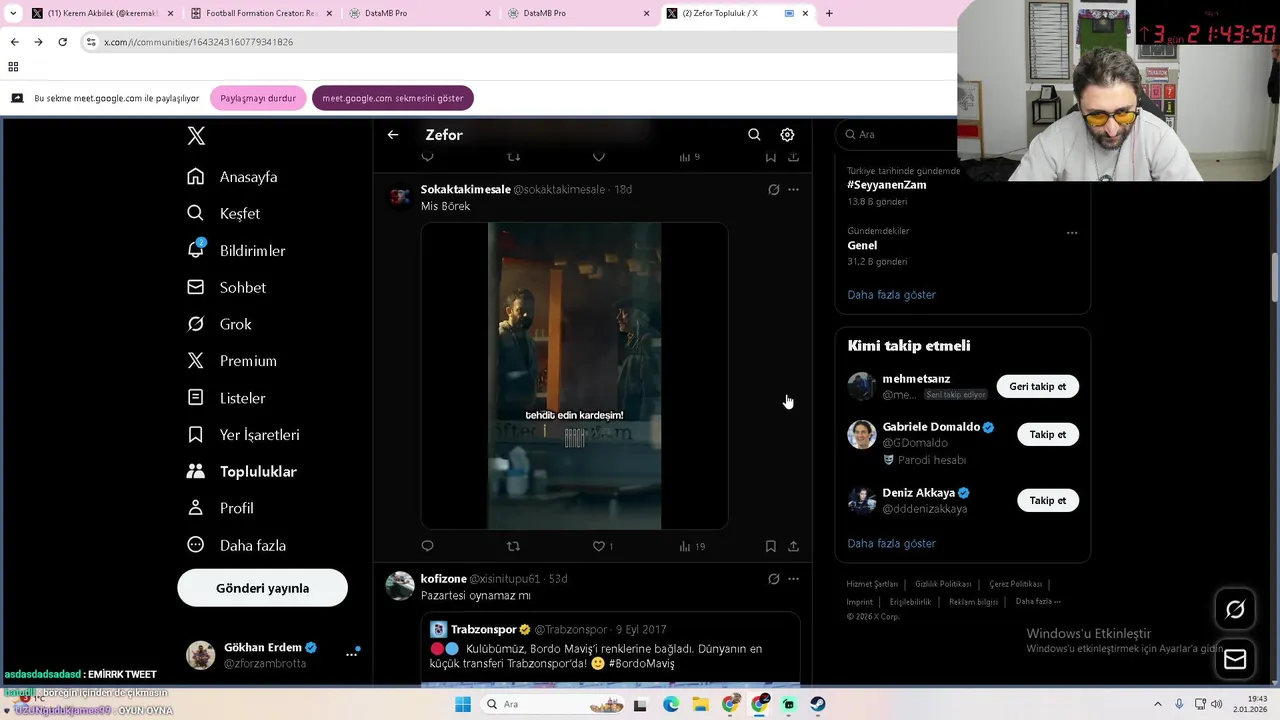The width and height of the screenshot is (1280, 720).
Task: Open the floating messages button
Action: 1235,659
